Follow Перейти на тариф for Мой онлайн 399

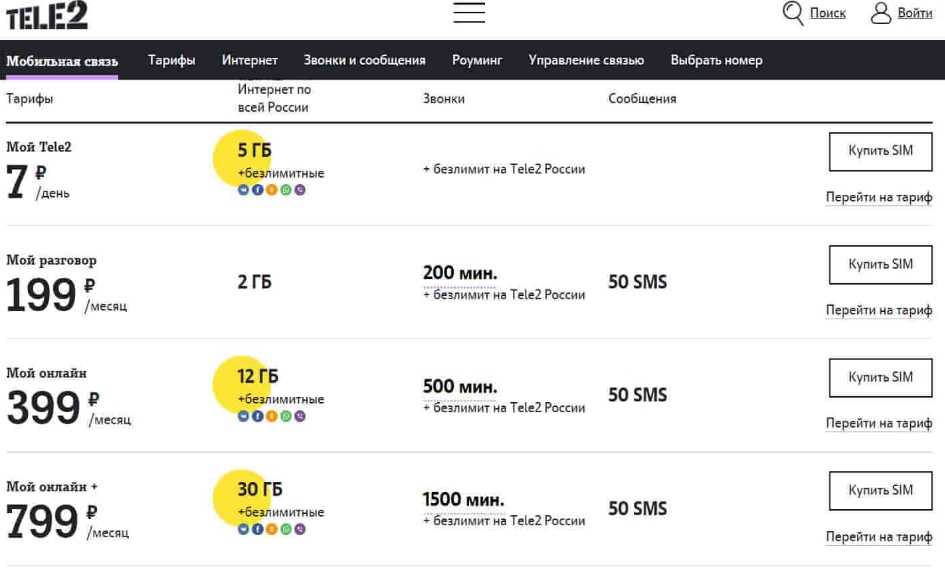(x=879, y=424)
